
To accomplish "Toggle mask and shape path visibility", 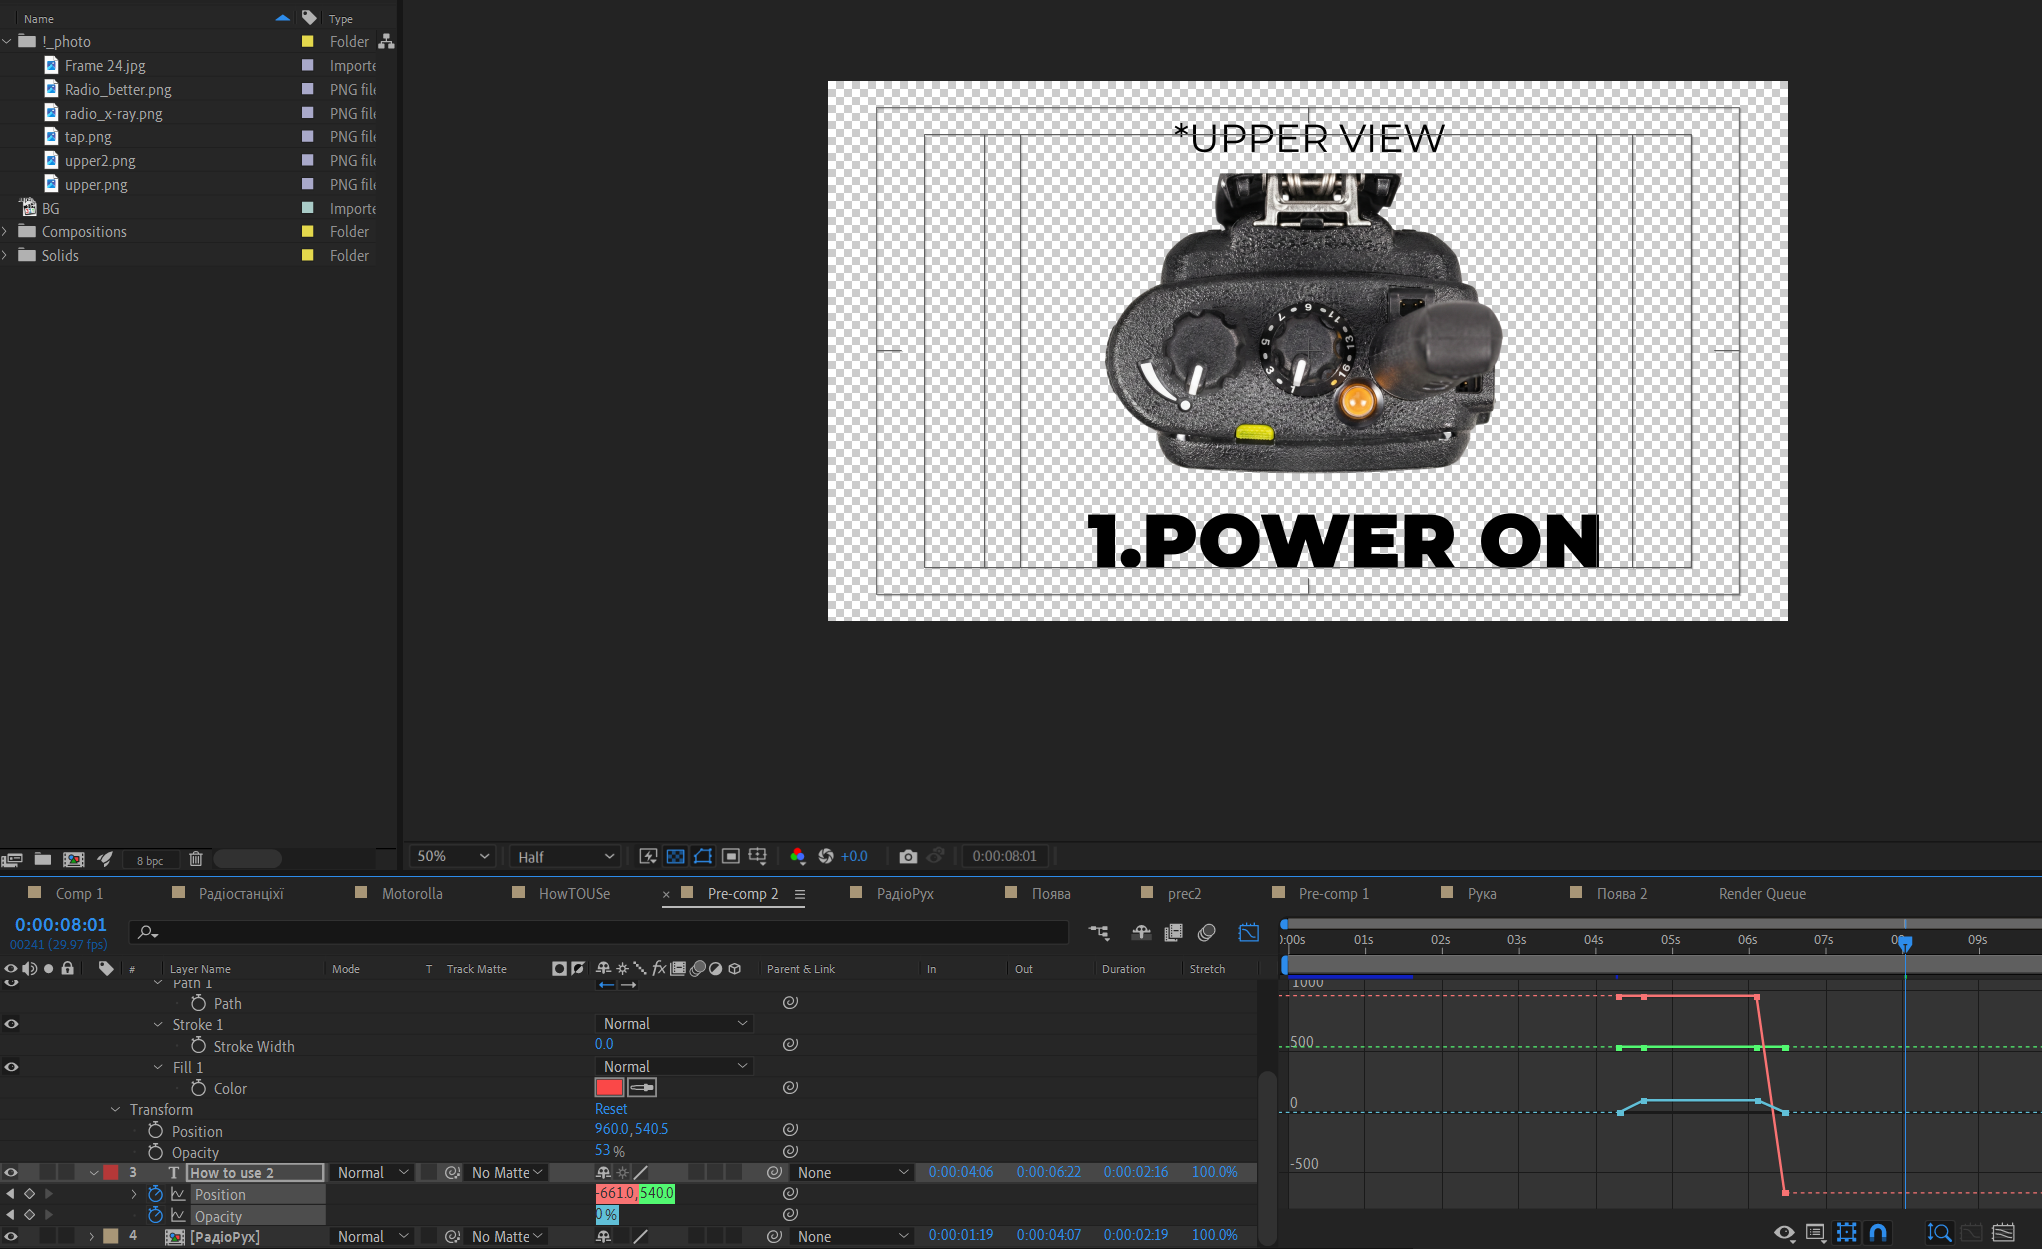I will [x=703, y=856].
